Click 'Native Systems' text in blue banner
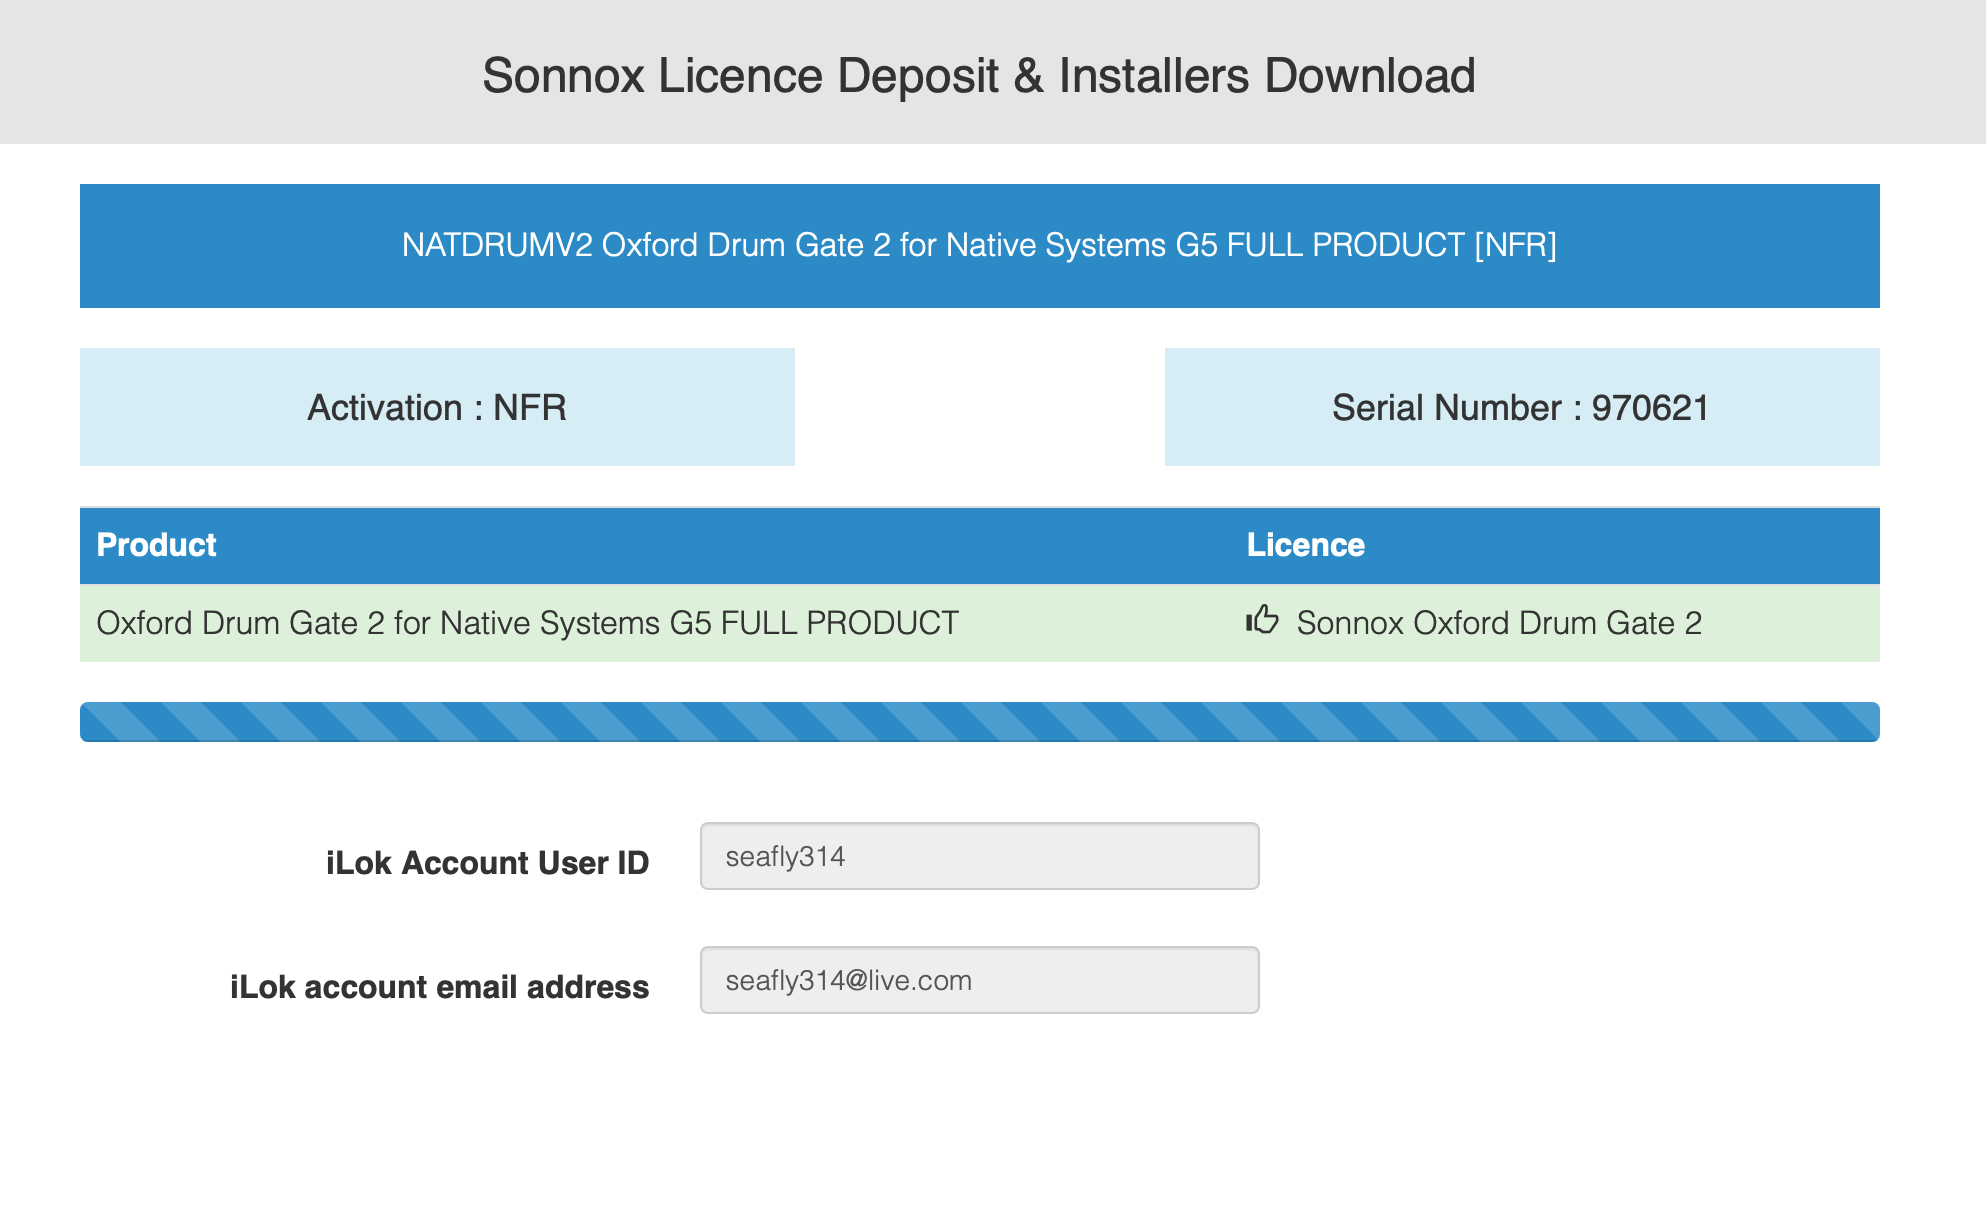This screenshot has height=1218, width=1986. coord(1055,245)
